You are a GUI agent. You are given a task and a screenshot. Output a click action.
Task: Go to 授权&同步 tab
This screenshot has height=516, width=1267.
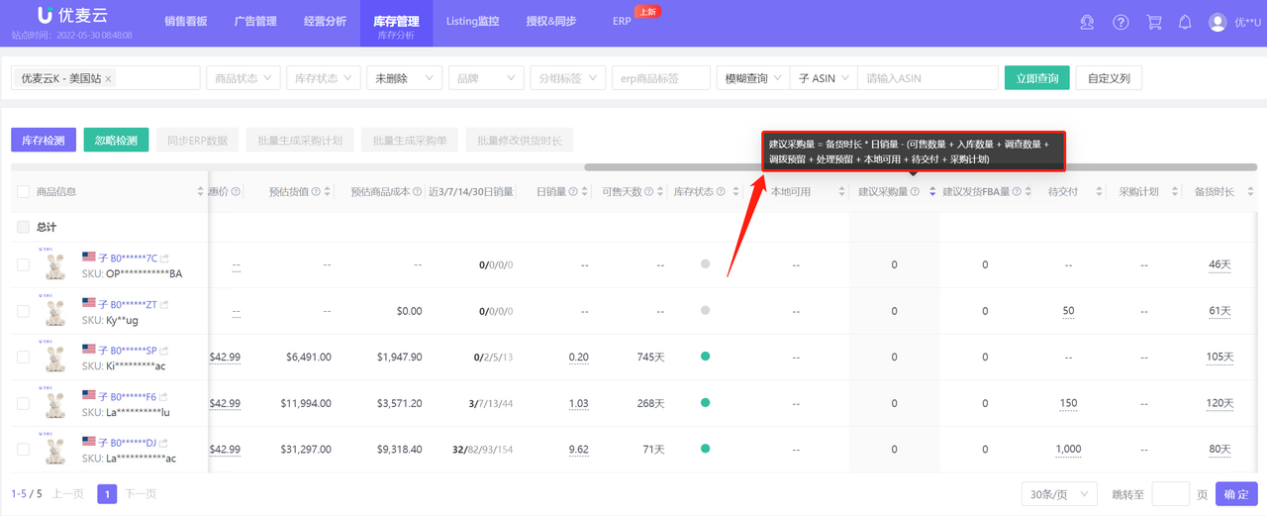pyautogui.click(x=551, y=21)
